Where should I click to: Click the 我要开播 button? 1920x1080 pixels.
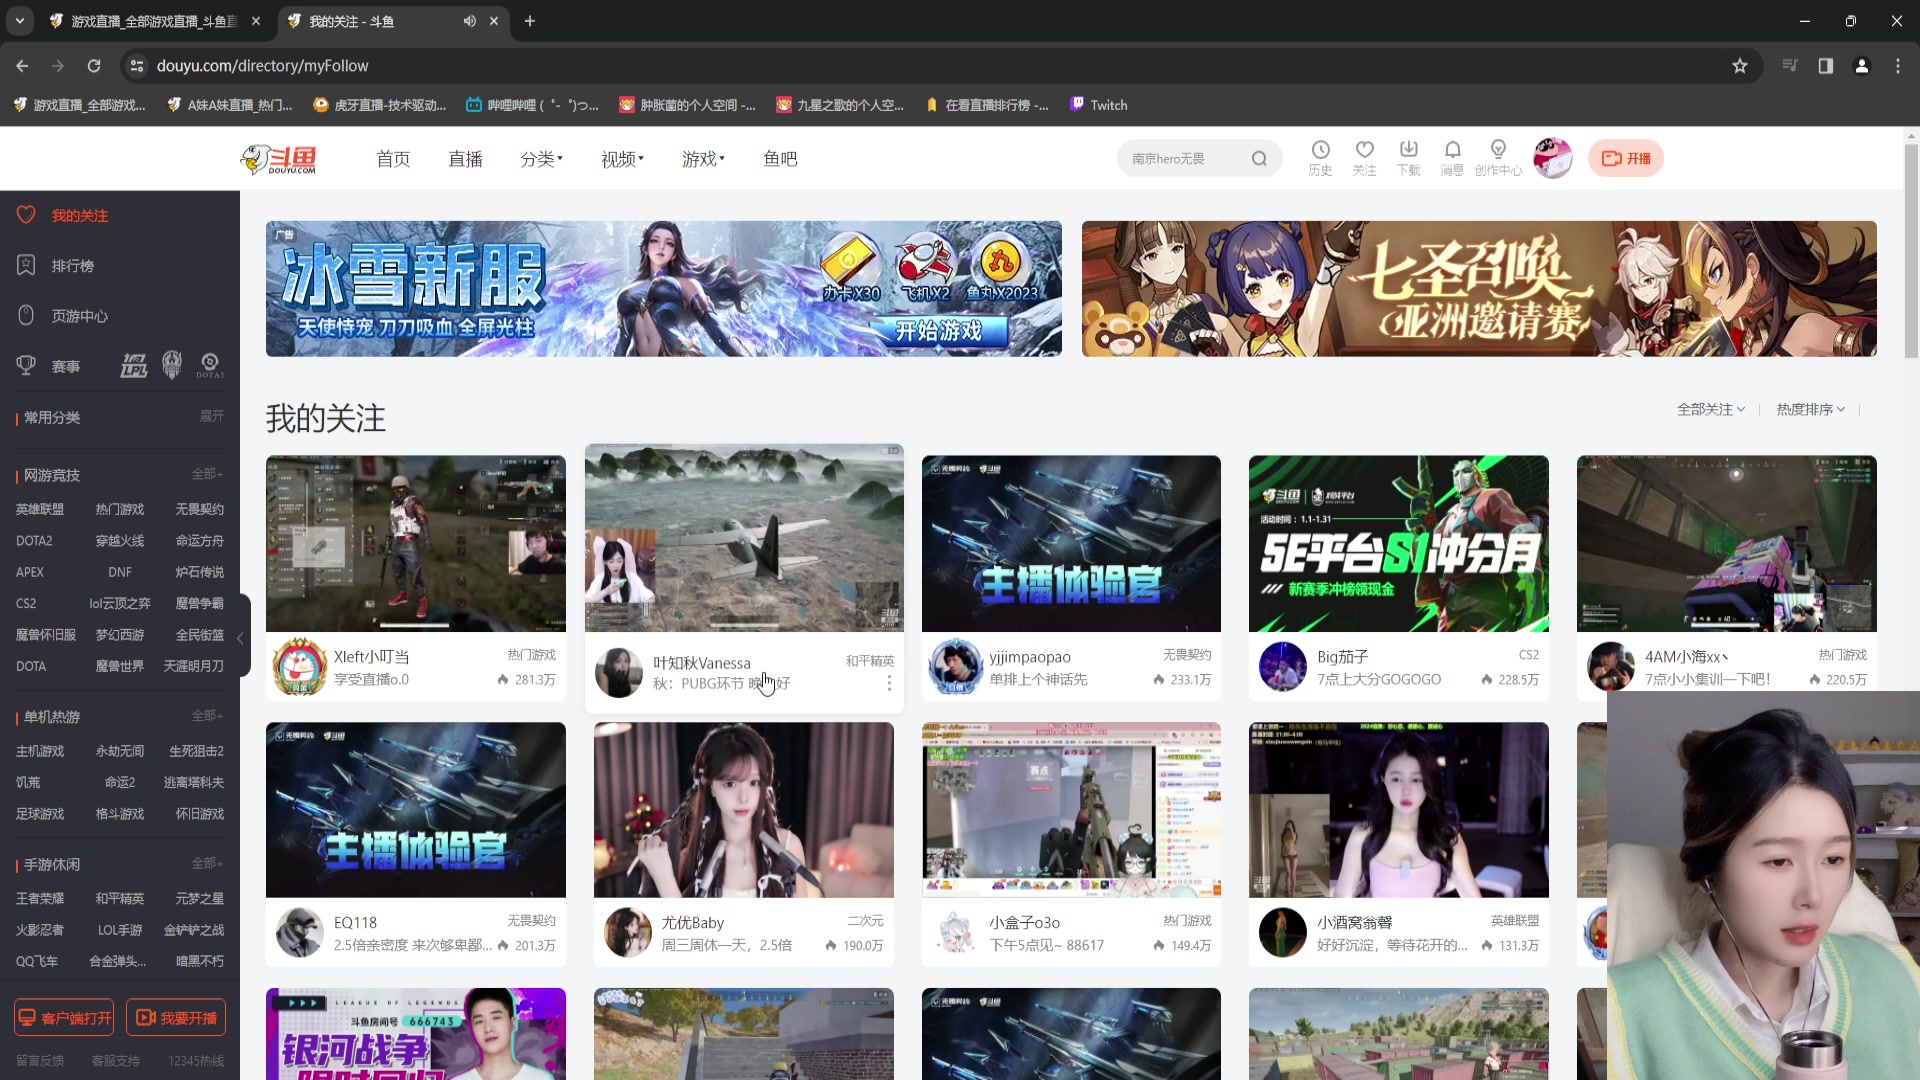click(x=176, y=1018)
